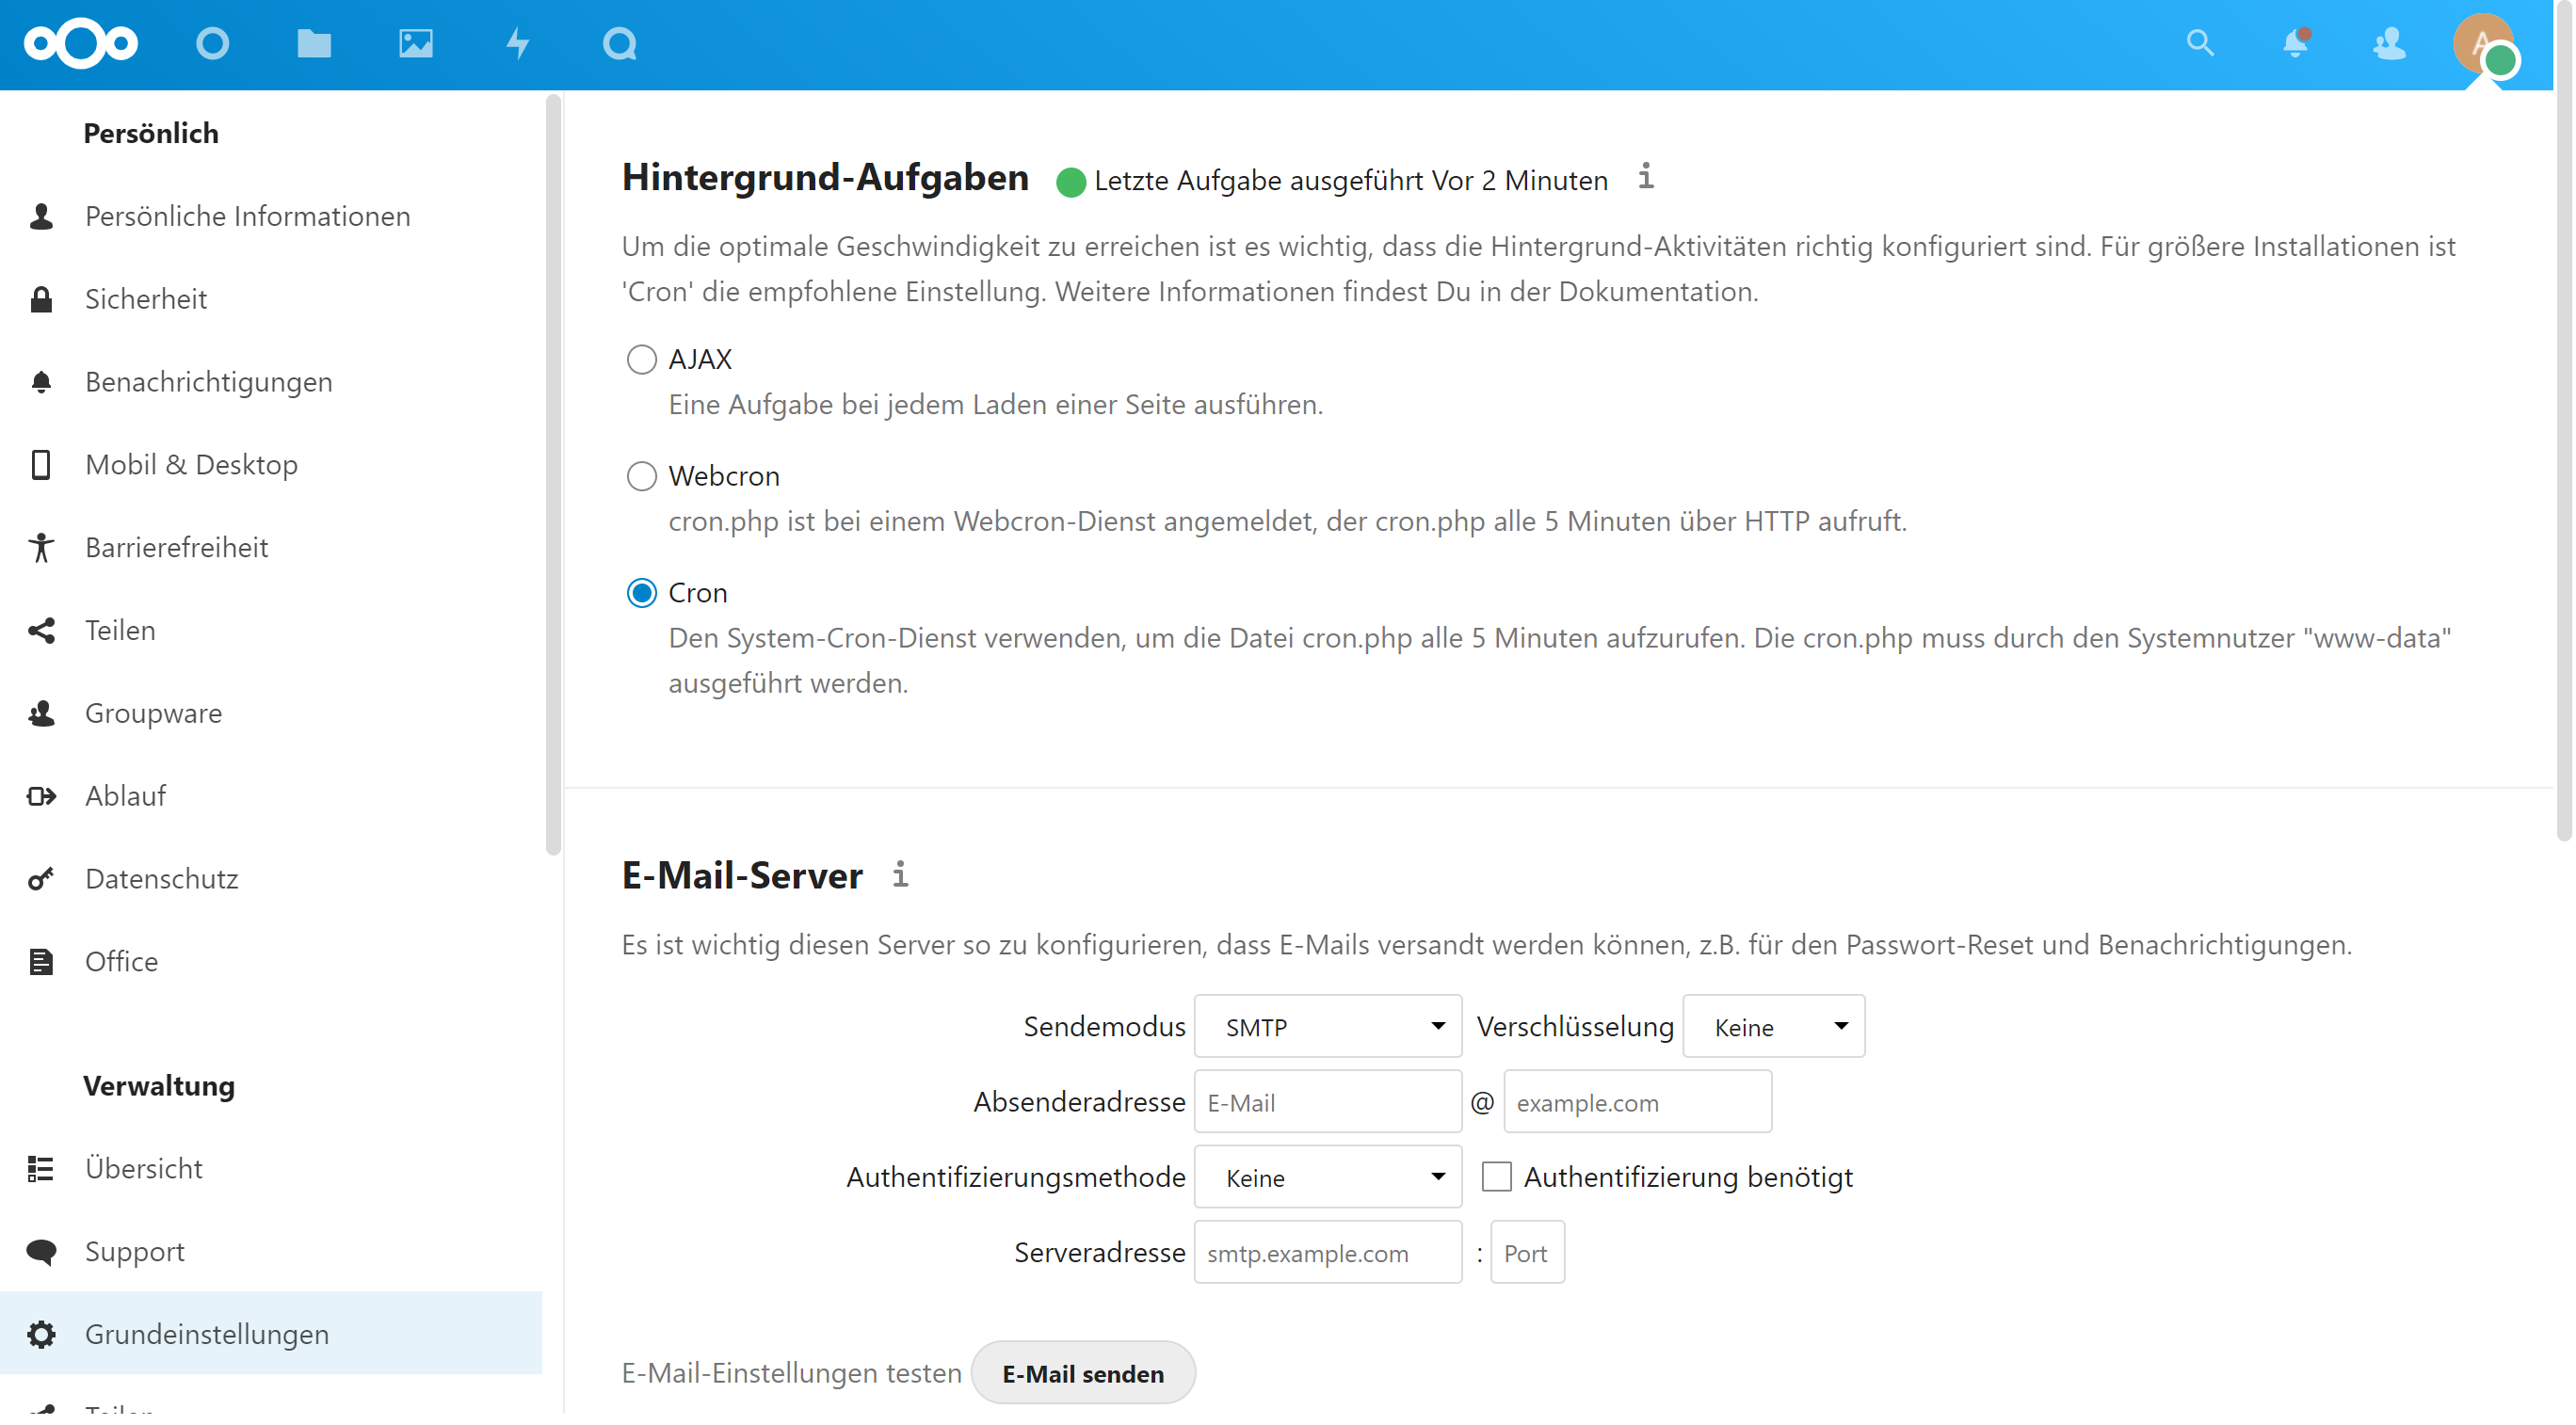
Task: Select the Webcron radio button
Action: point(642,476)
